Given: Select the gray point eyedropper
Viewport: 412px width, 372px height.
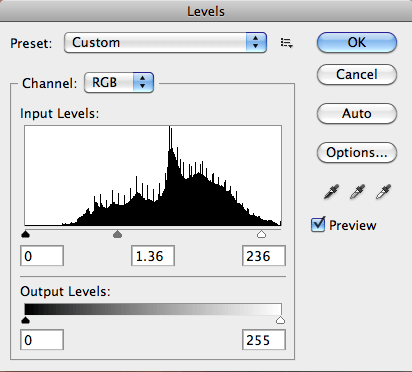Looking at the screenshot, I should pos(357,192).
